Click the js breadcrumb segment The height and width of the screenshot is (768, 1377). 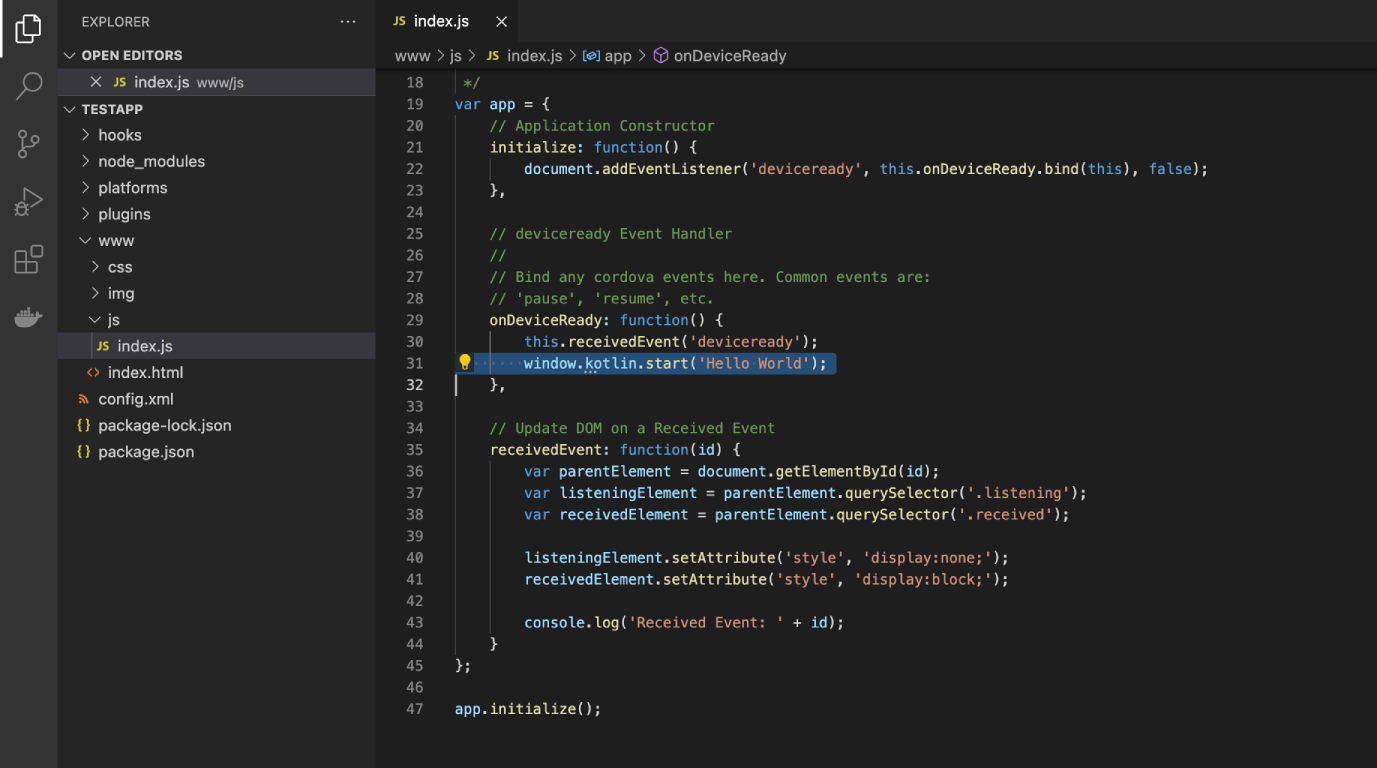456,56
